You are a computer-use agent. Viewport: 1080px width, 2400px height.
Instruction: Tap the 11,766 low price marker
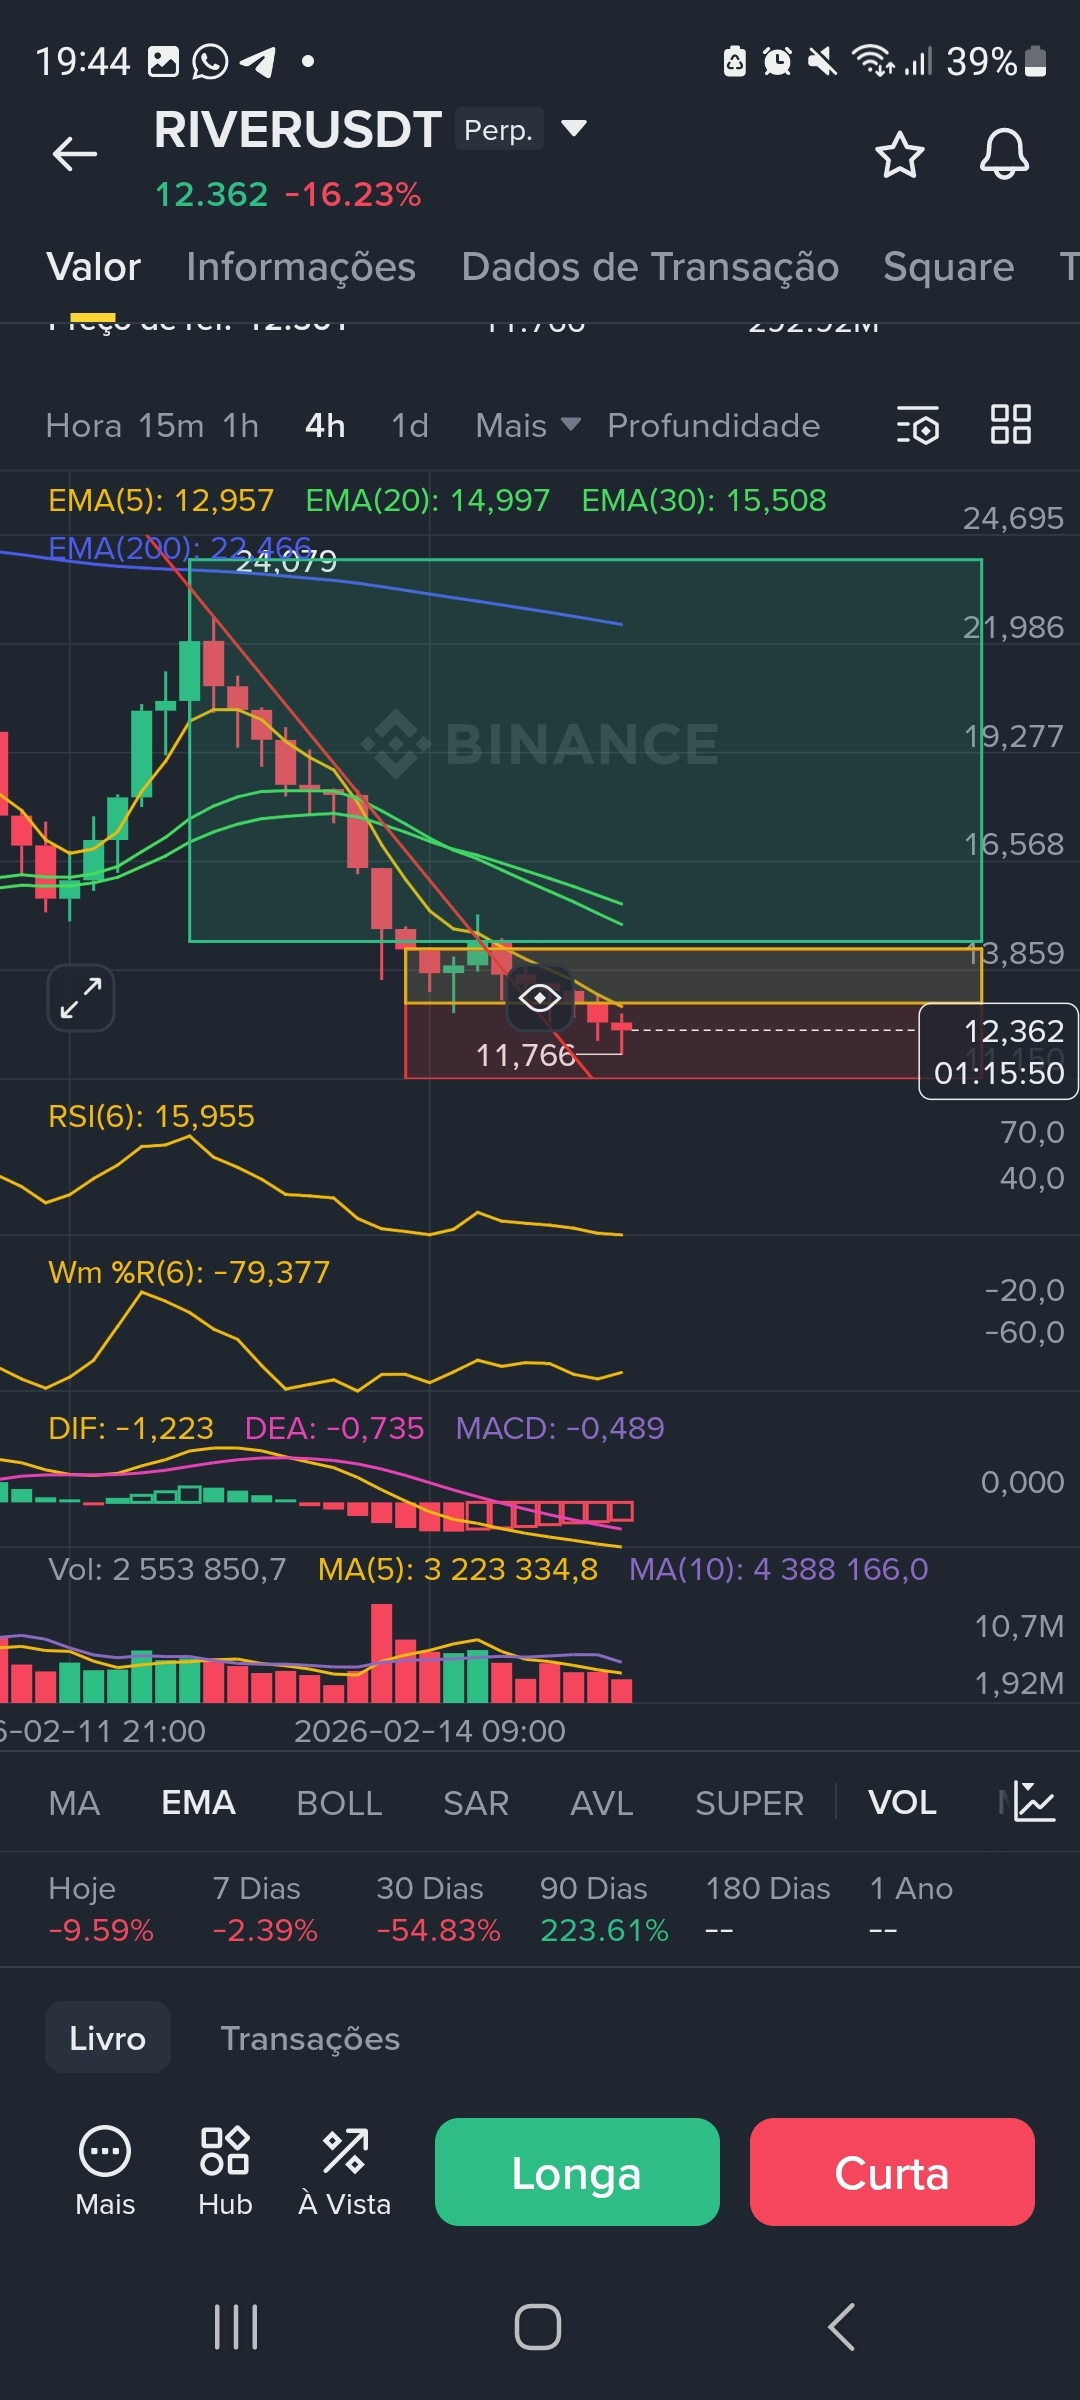click(525, 1055)
